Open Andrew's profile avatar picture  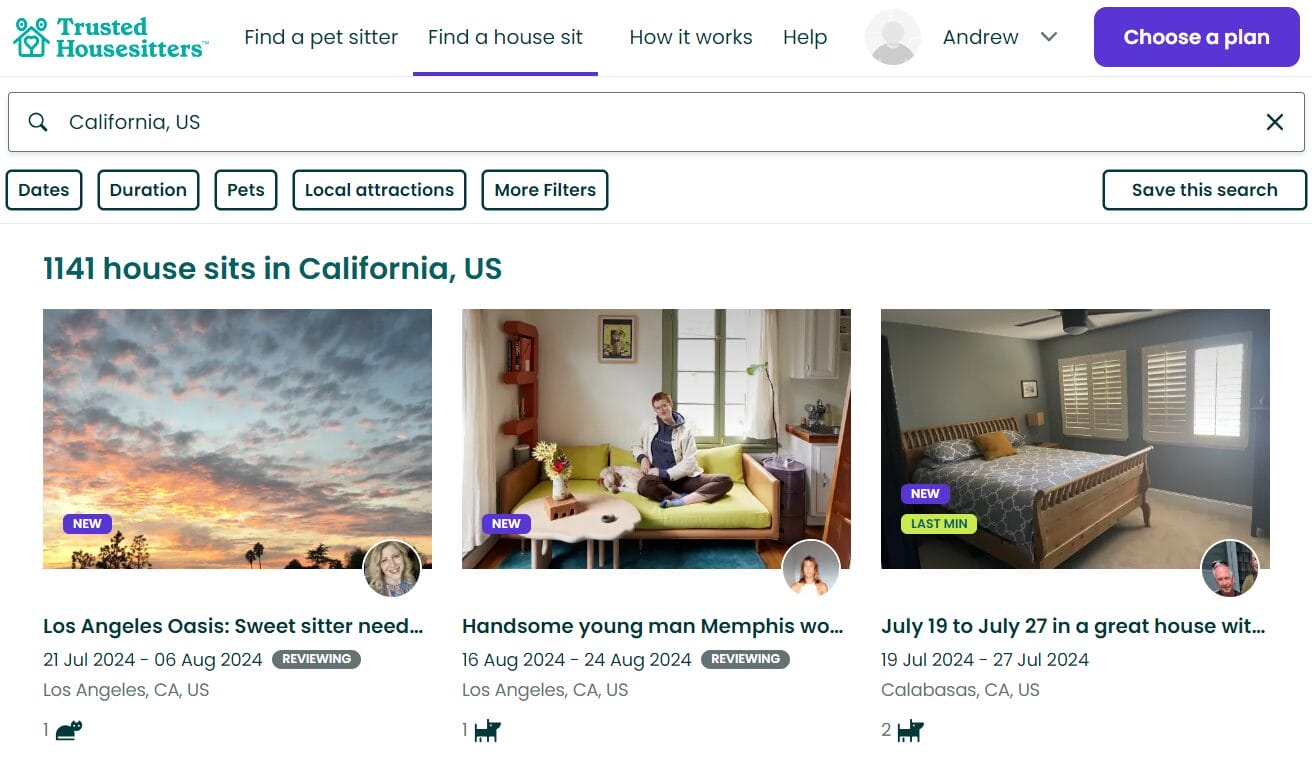point(892,37)
